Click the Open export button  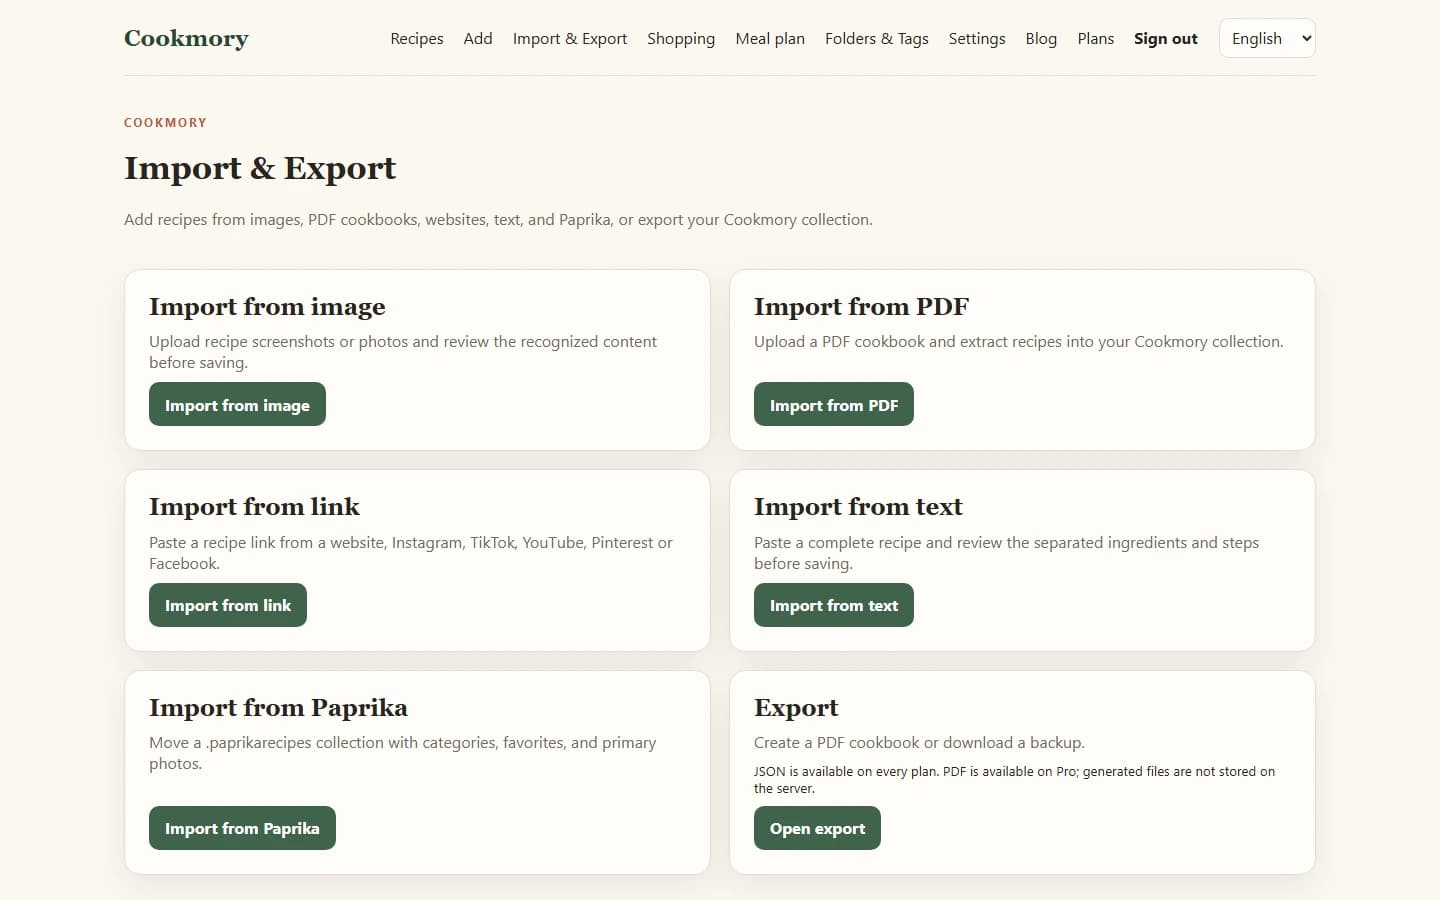(x=817, y=828)
